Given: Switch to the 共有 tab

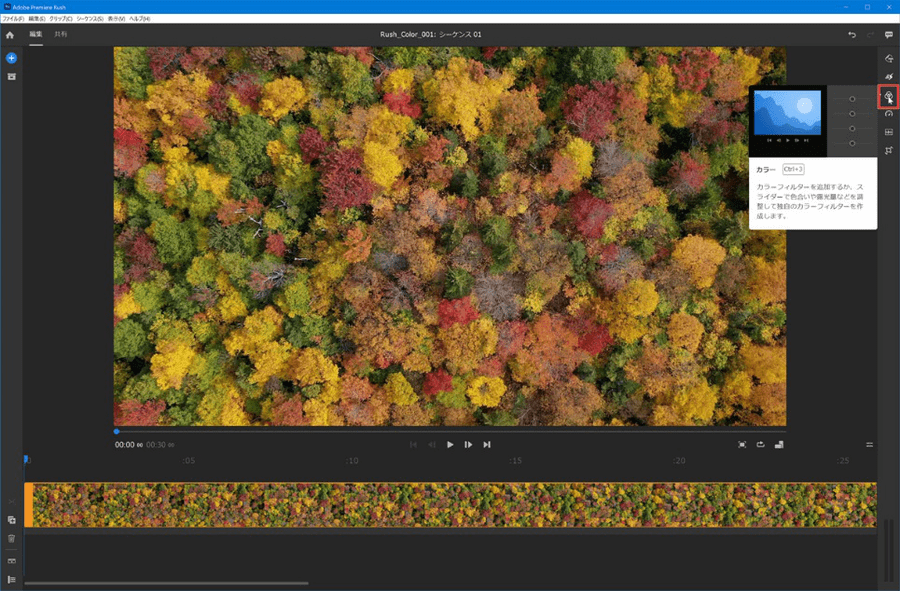Looking at the screenshot, I should pos(61,35).
